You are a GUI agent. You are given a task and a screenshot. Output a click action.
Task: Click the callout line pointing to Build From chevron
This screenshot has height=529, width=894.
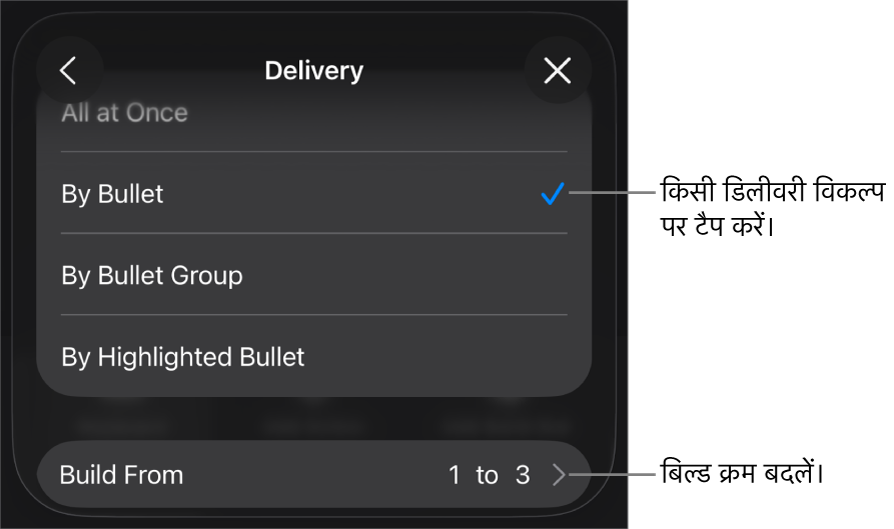(611, 474)
